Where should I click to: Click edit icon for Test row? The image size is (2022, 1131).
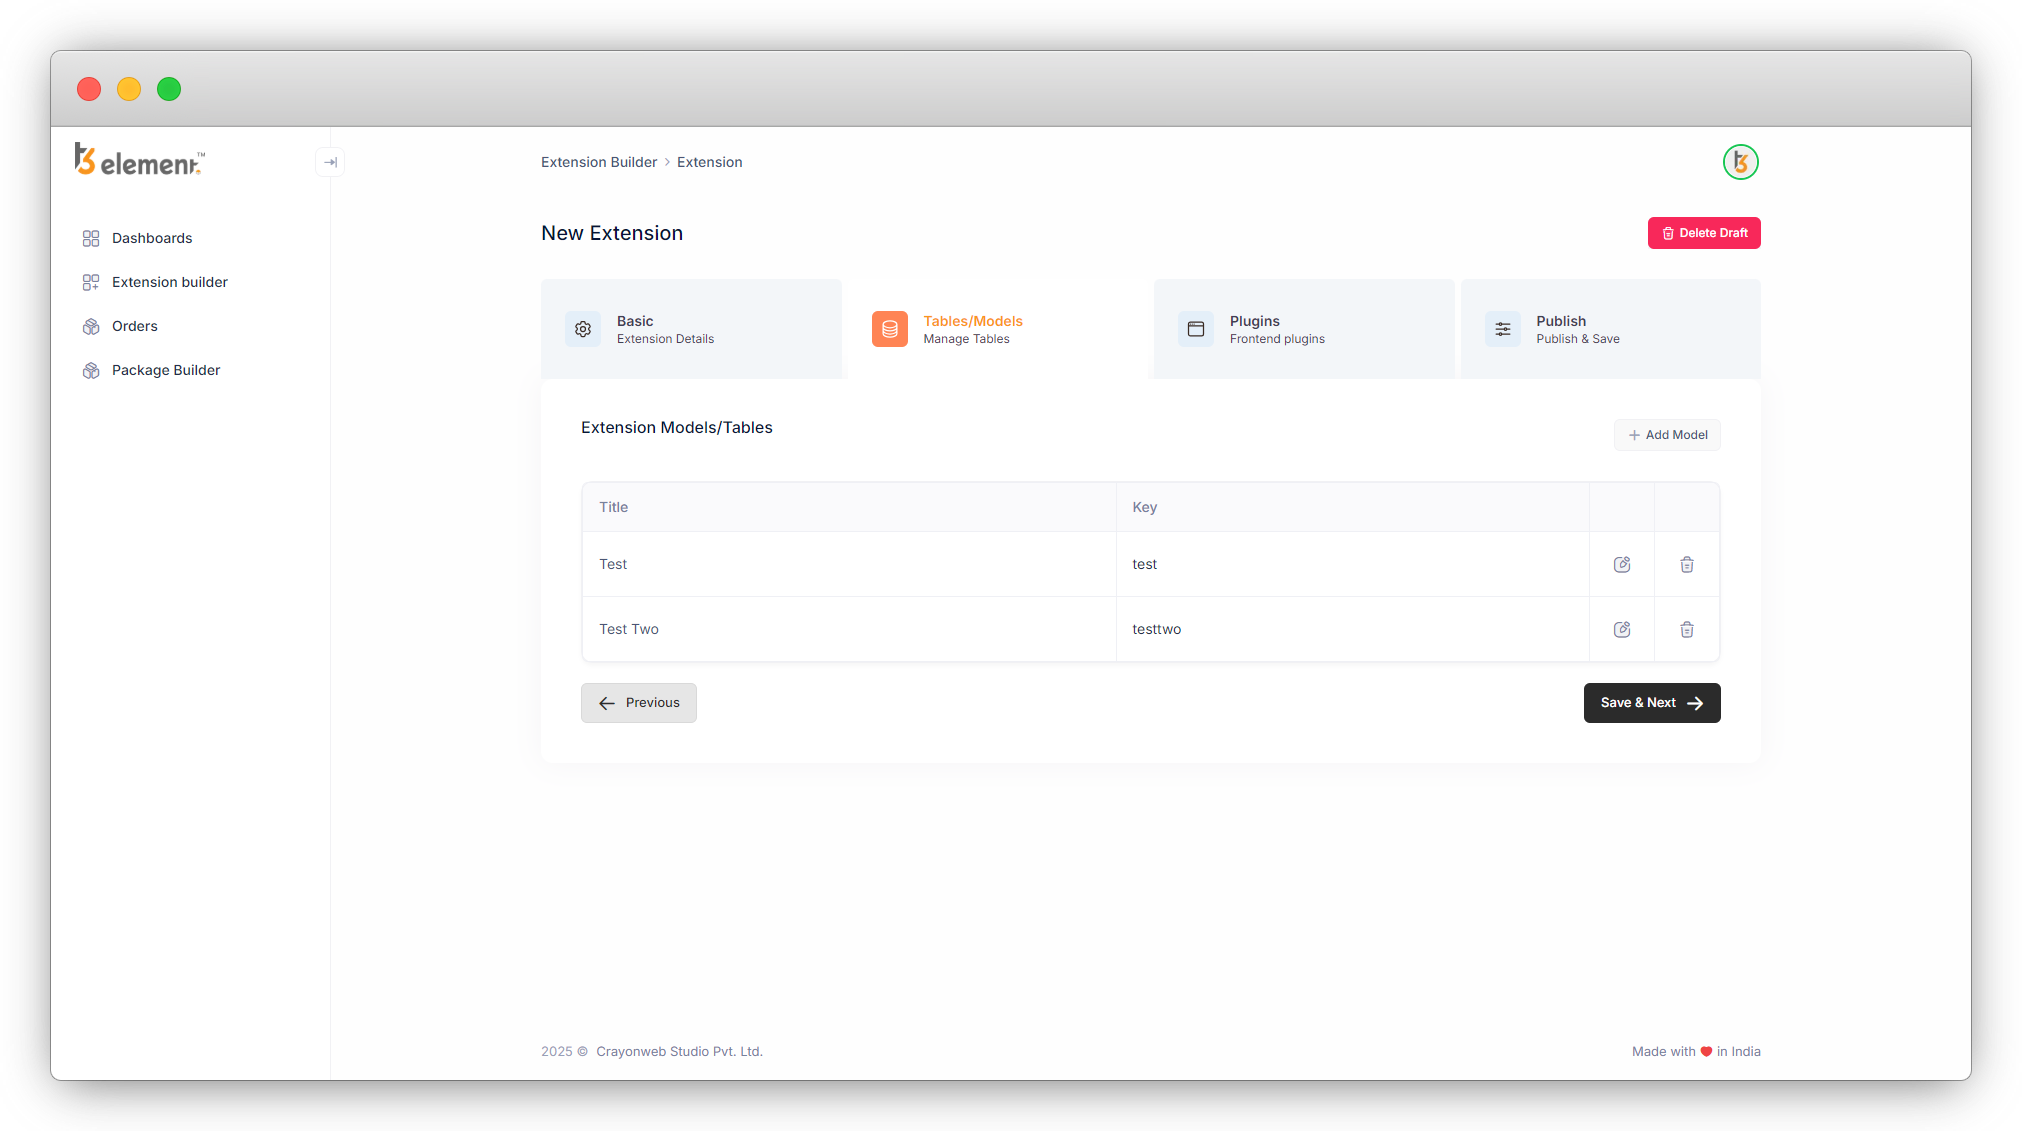[x=1622, y=565]
